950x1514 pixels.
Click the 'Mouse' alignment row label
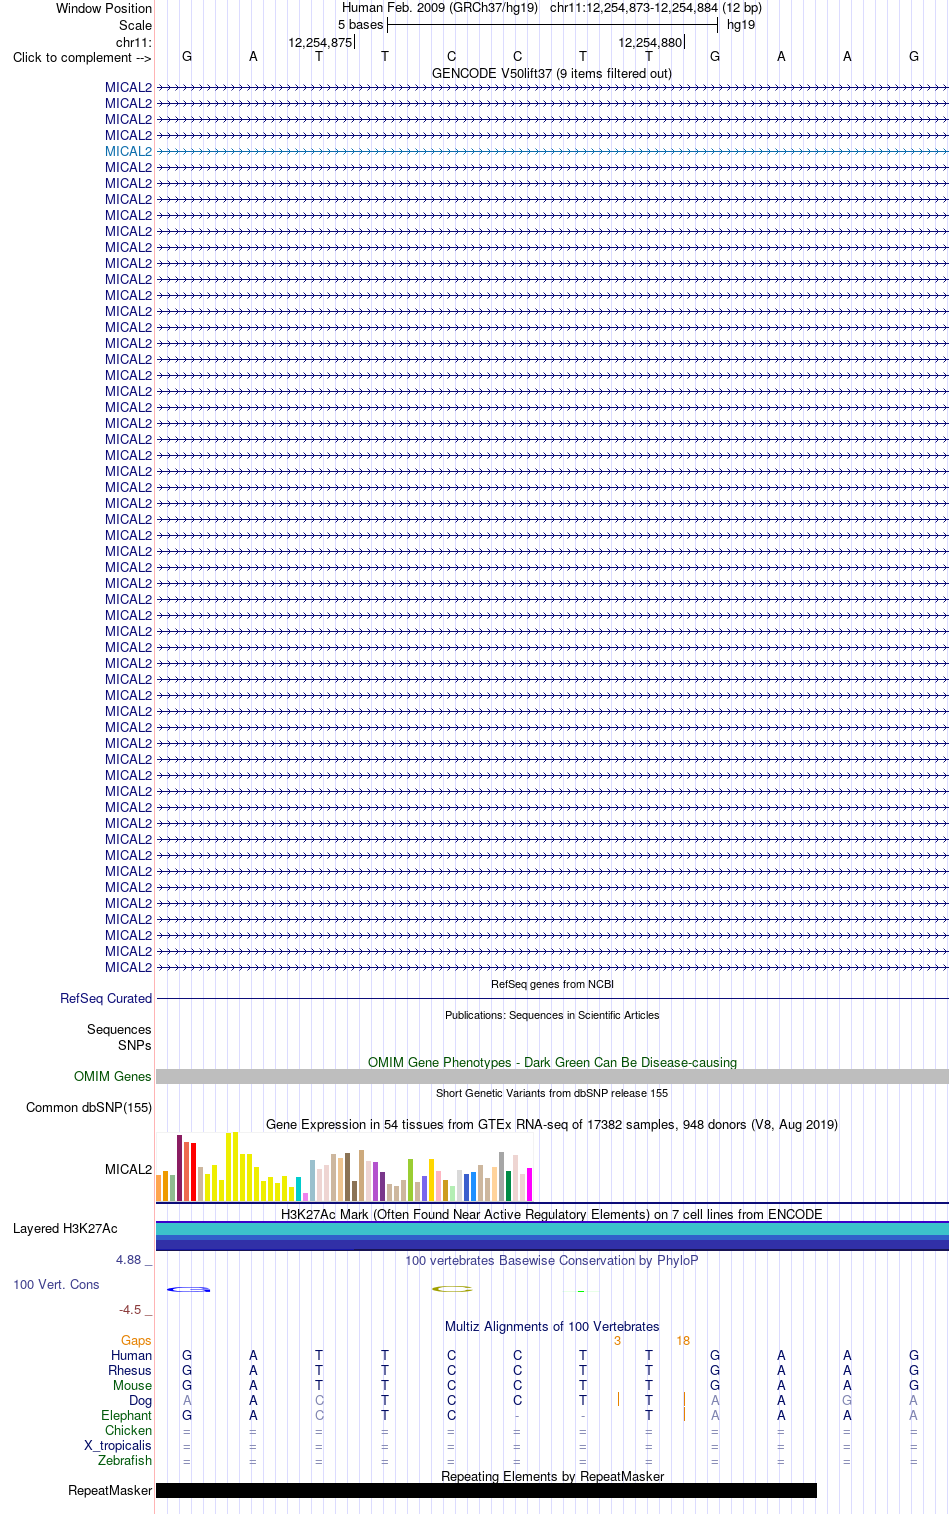132,1385
